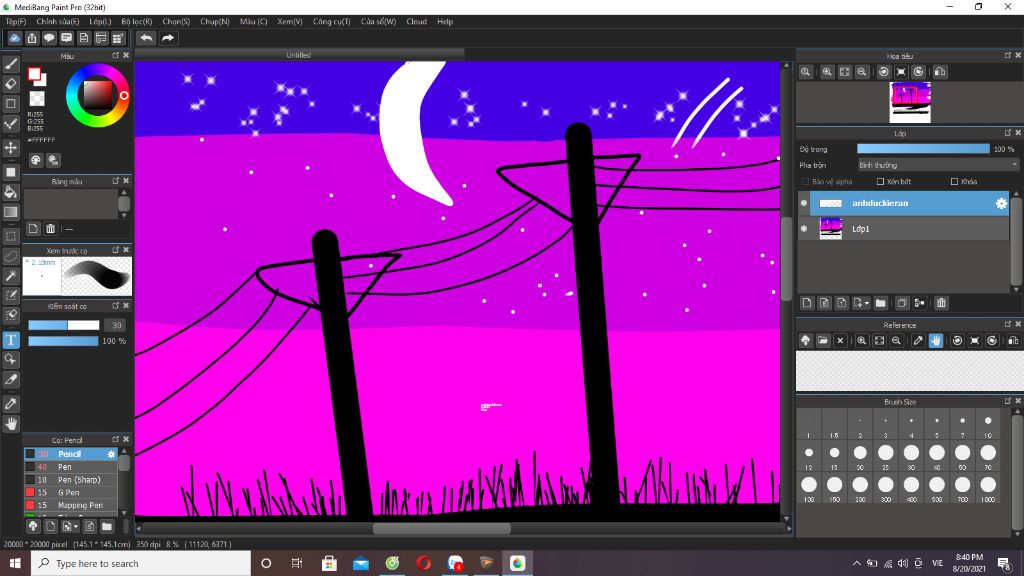Open Microsoft Store from taskbar

point(329,563)
